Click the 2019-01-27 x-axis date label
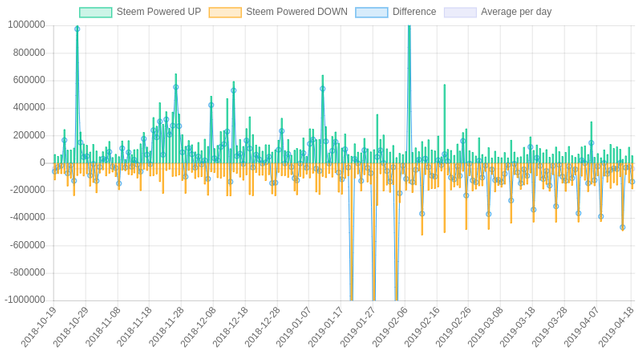 tap(357, 327)
